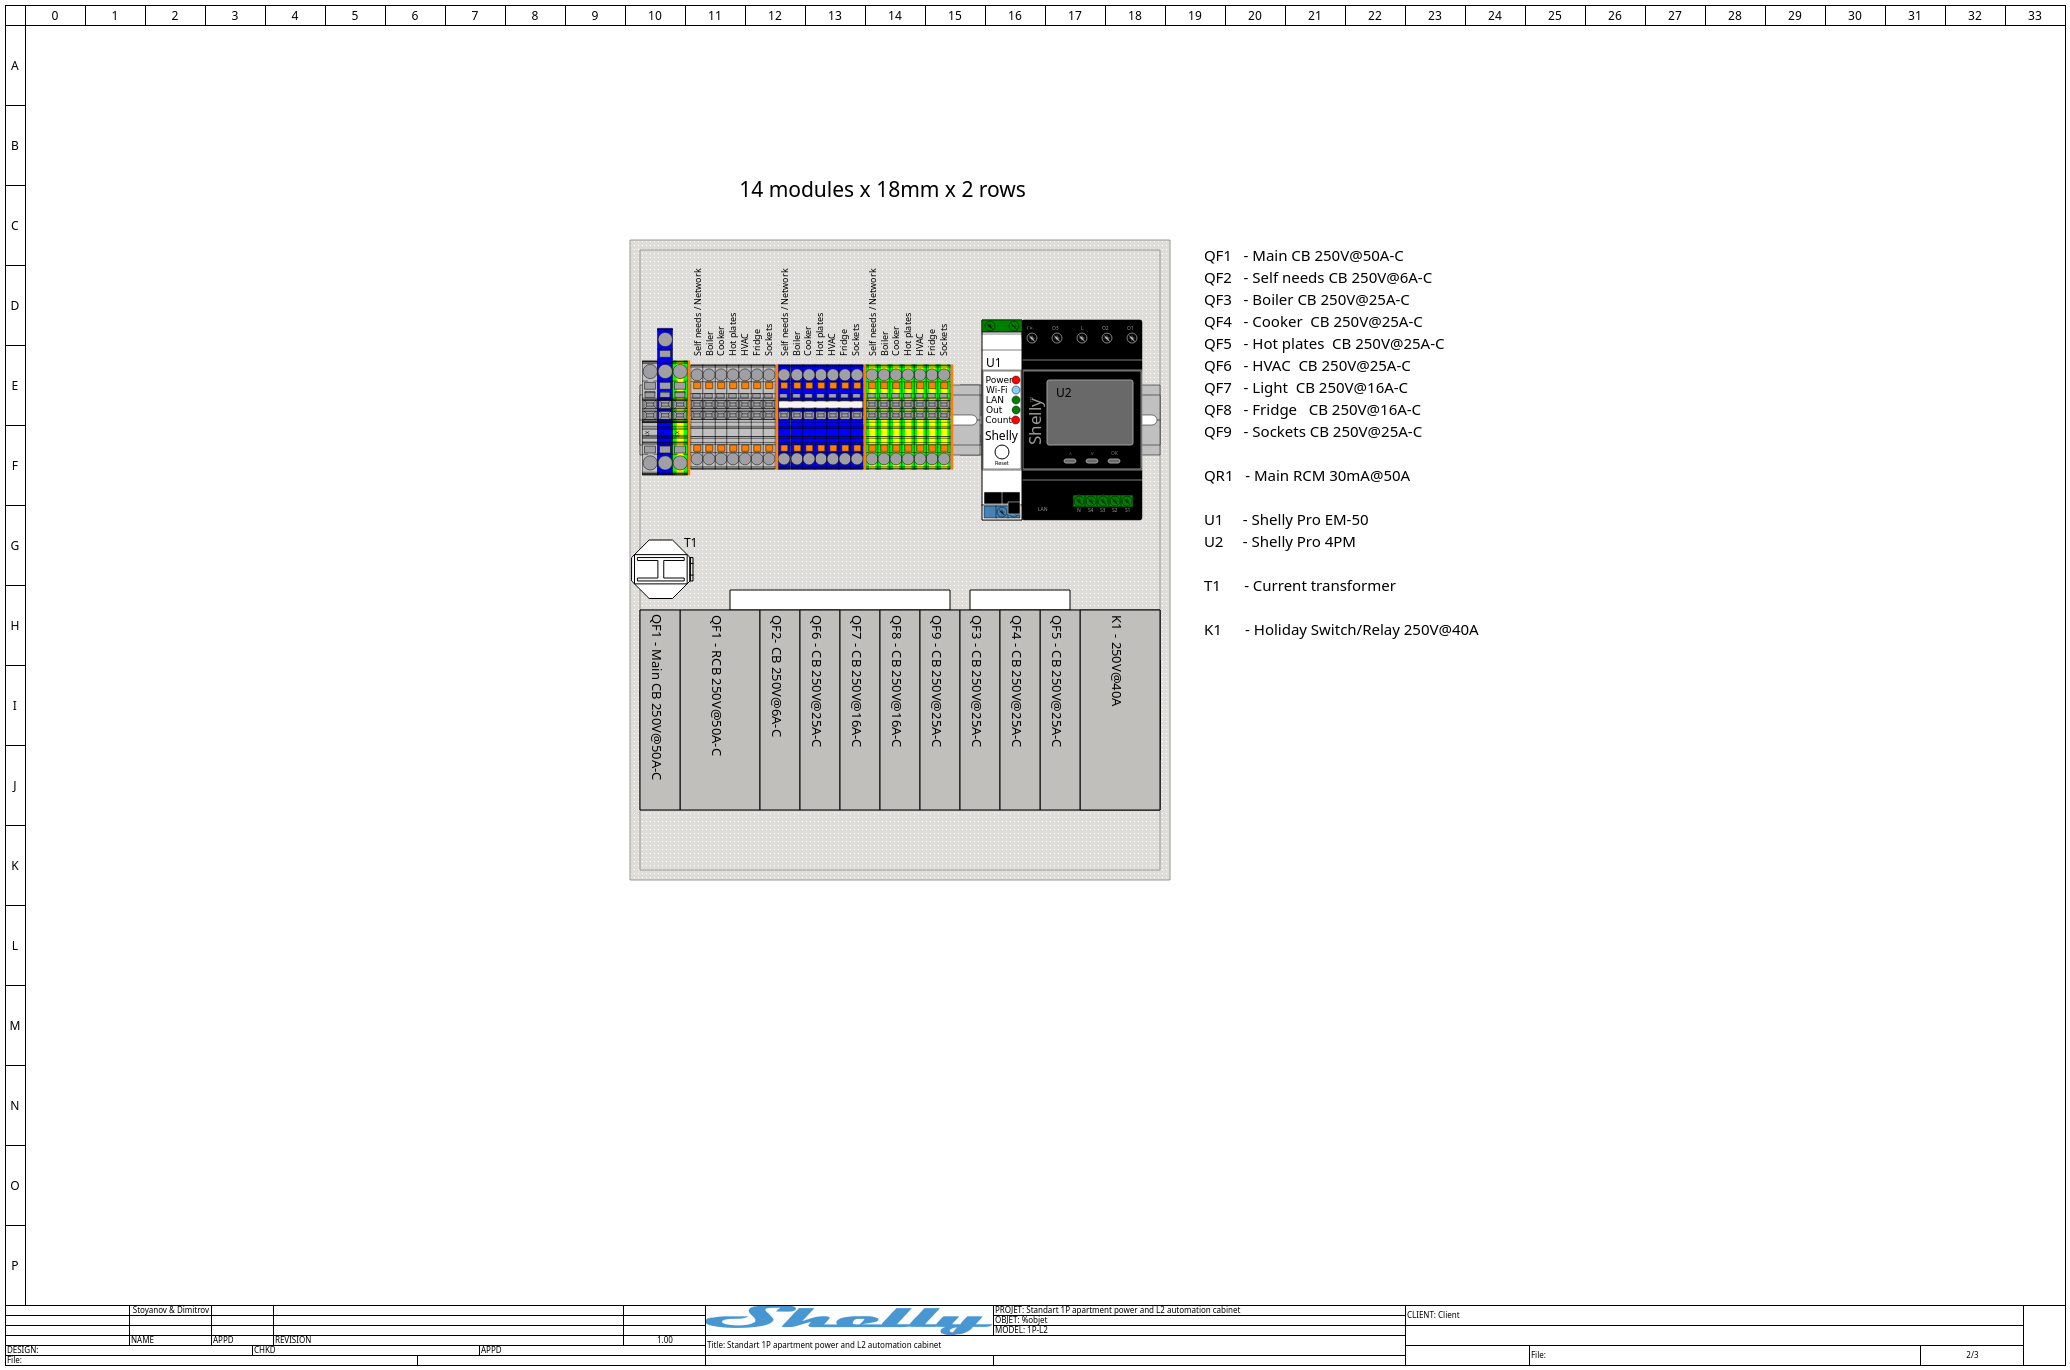Toggle the Power LED on Shelly Pro EM-50
The height and width of the screenshot is (1370, 2070).
pyautogui.click(x=1015, y=380)
